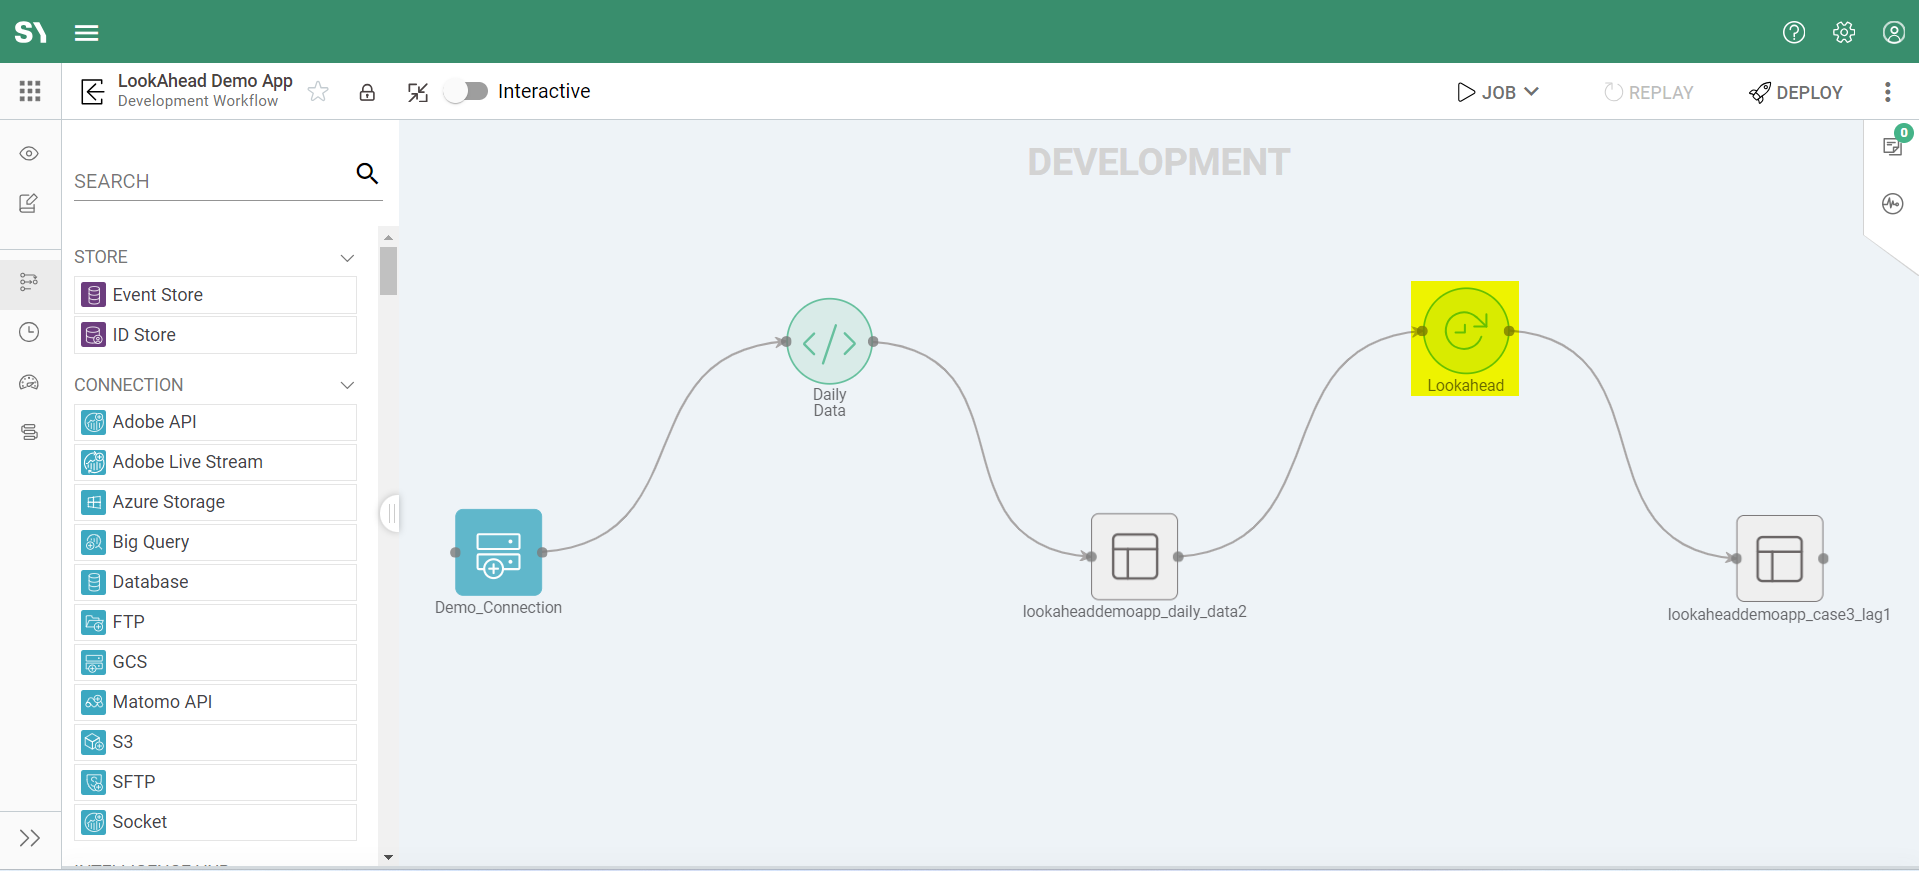1919x871 pixels.
Task: Toggle the workflow lock icon
Action: point(367,92)
